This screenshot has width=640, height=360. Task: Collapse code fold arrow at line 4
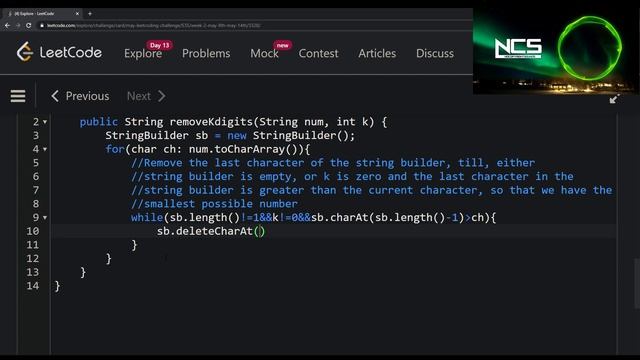(x=45, y=149)
